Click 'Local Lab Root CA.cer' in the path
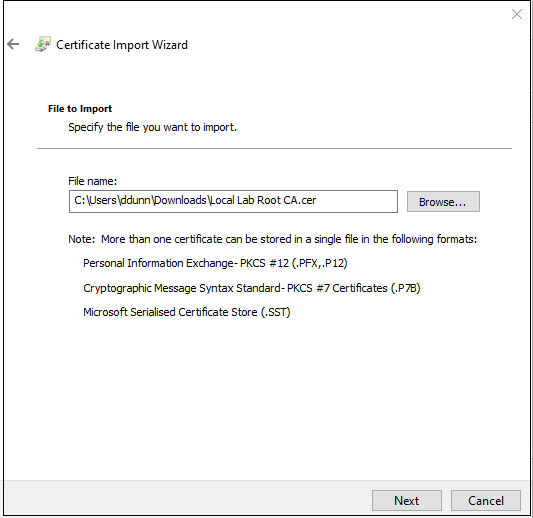Viewport: 533px width, 518px height. [x=263, y=200]
